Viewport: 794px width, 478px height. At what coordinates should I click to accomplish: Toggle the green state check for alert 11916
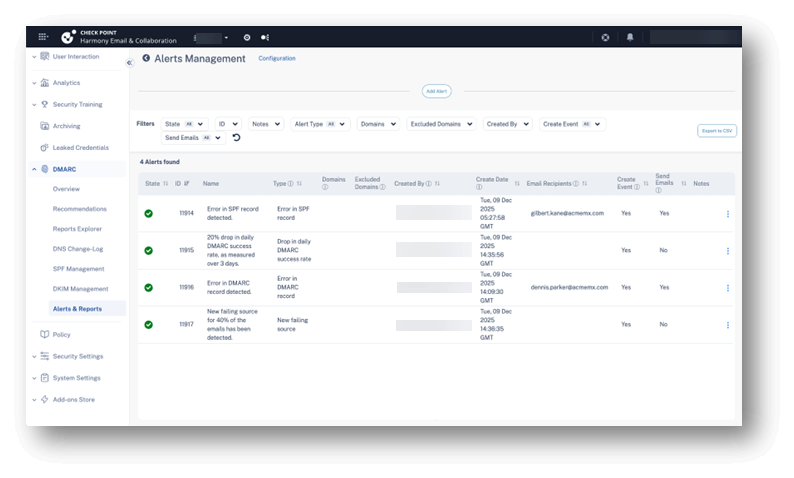tap(149, 287)
